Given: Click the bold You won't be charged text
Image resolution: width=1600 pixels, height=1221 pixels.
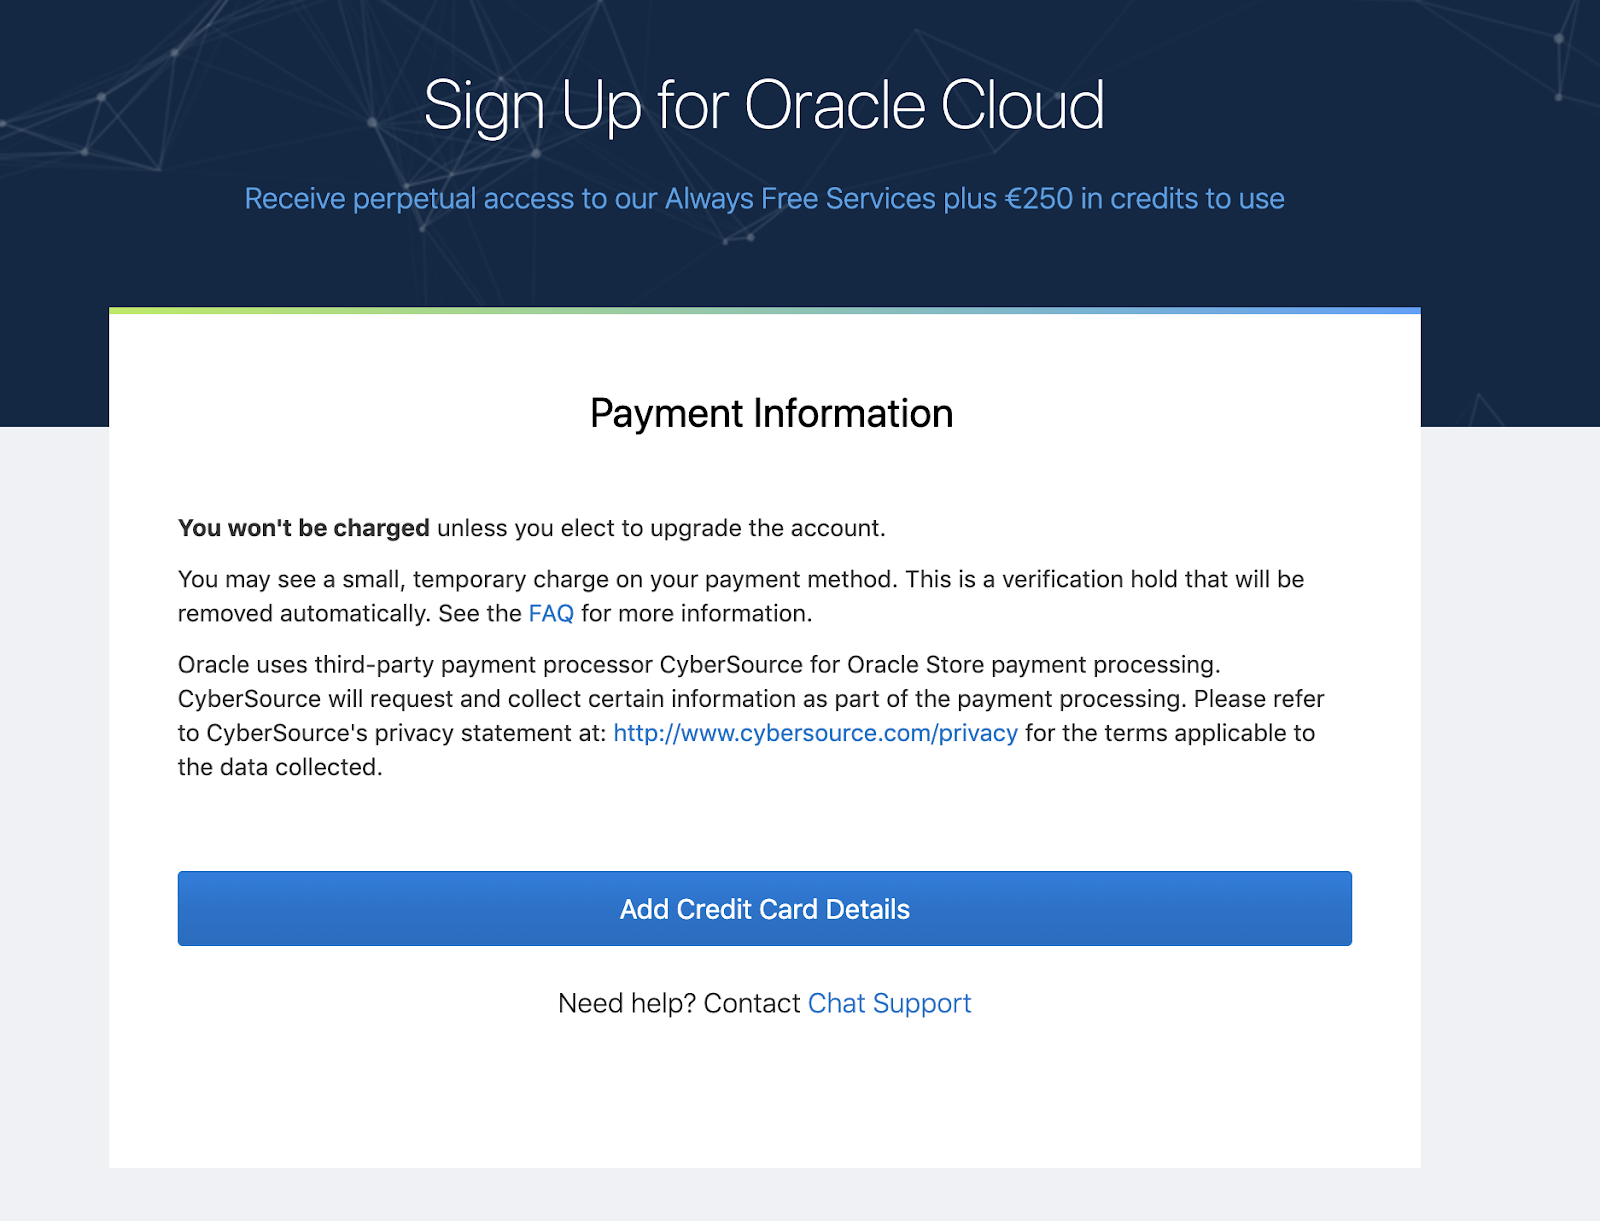Looking at the screenshot, I should (302, 528).
